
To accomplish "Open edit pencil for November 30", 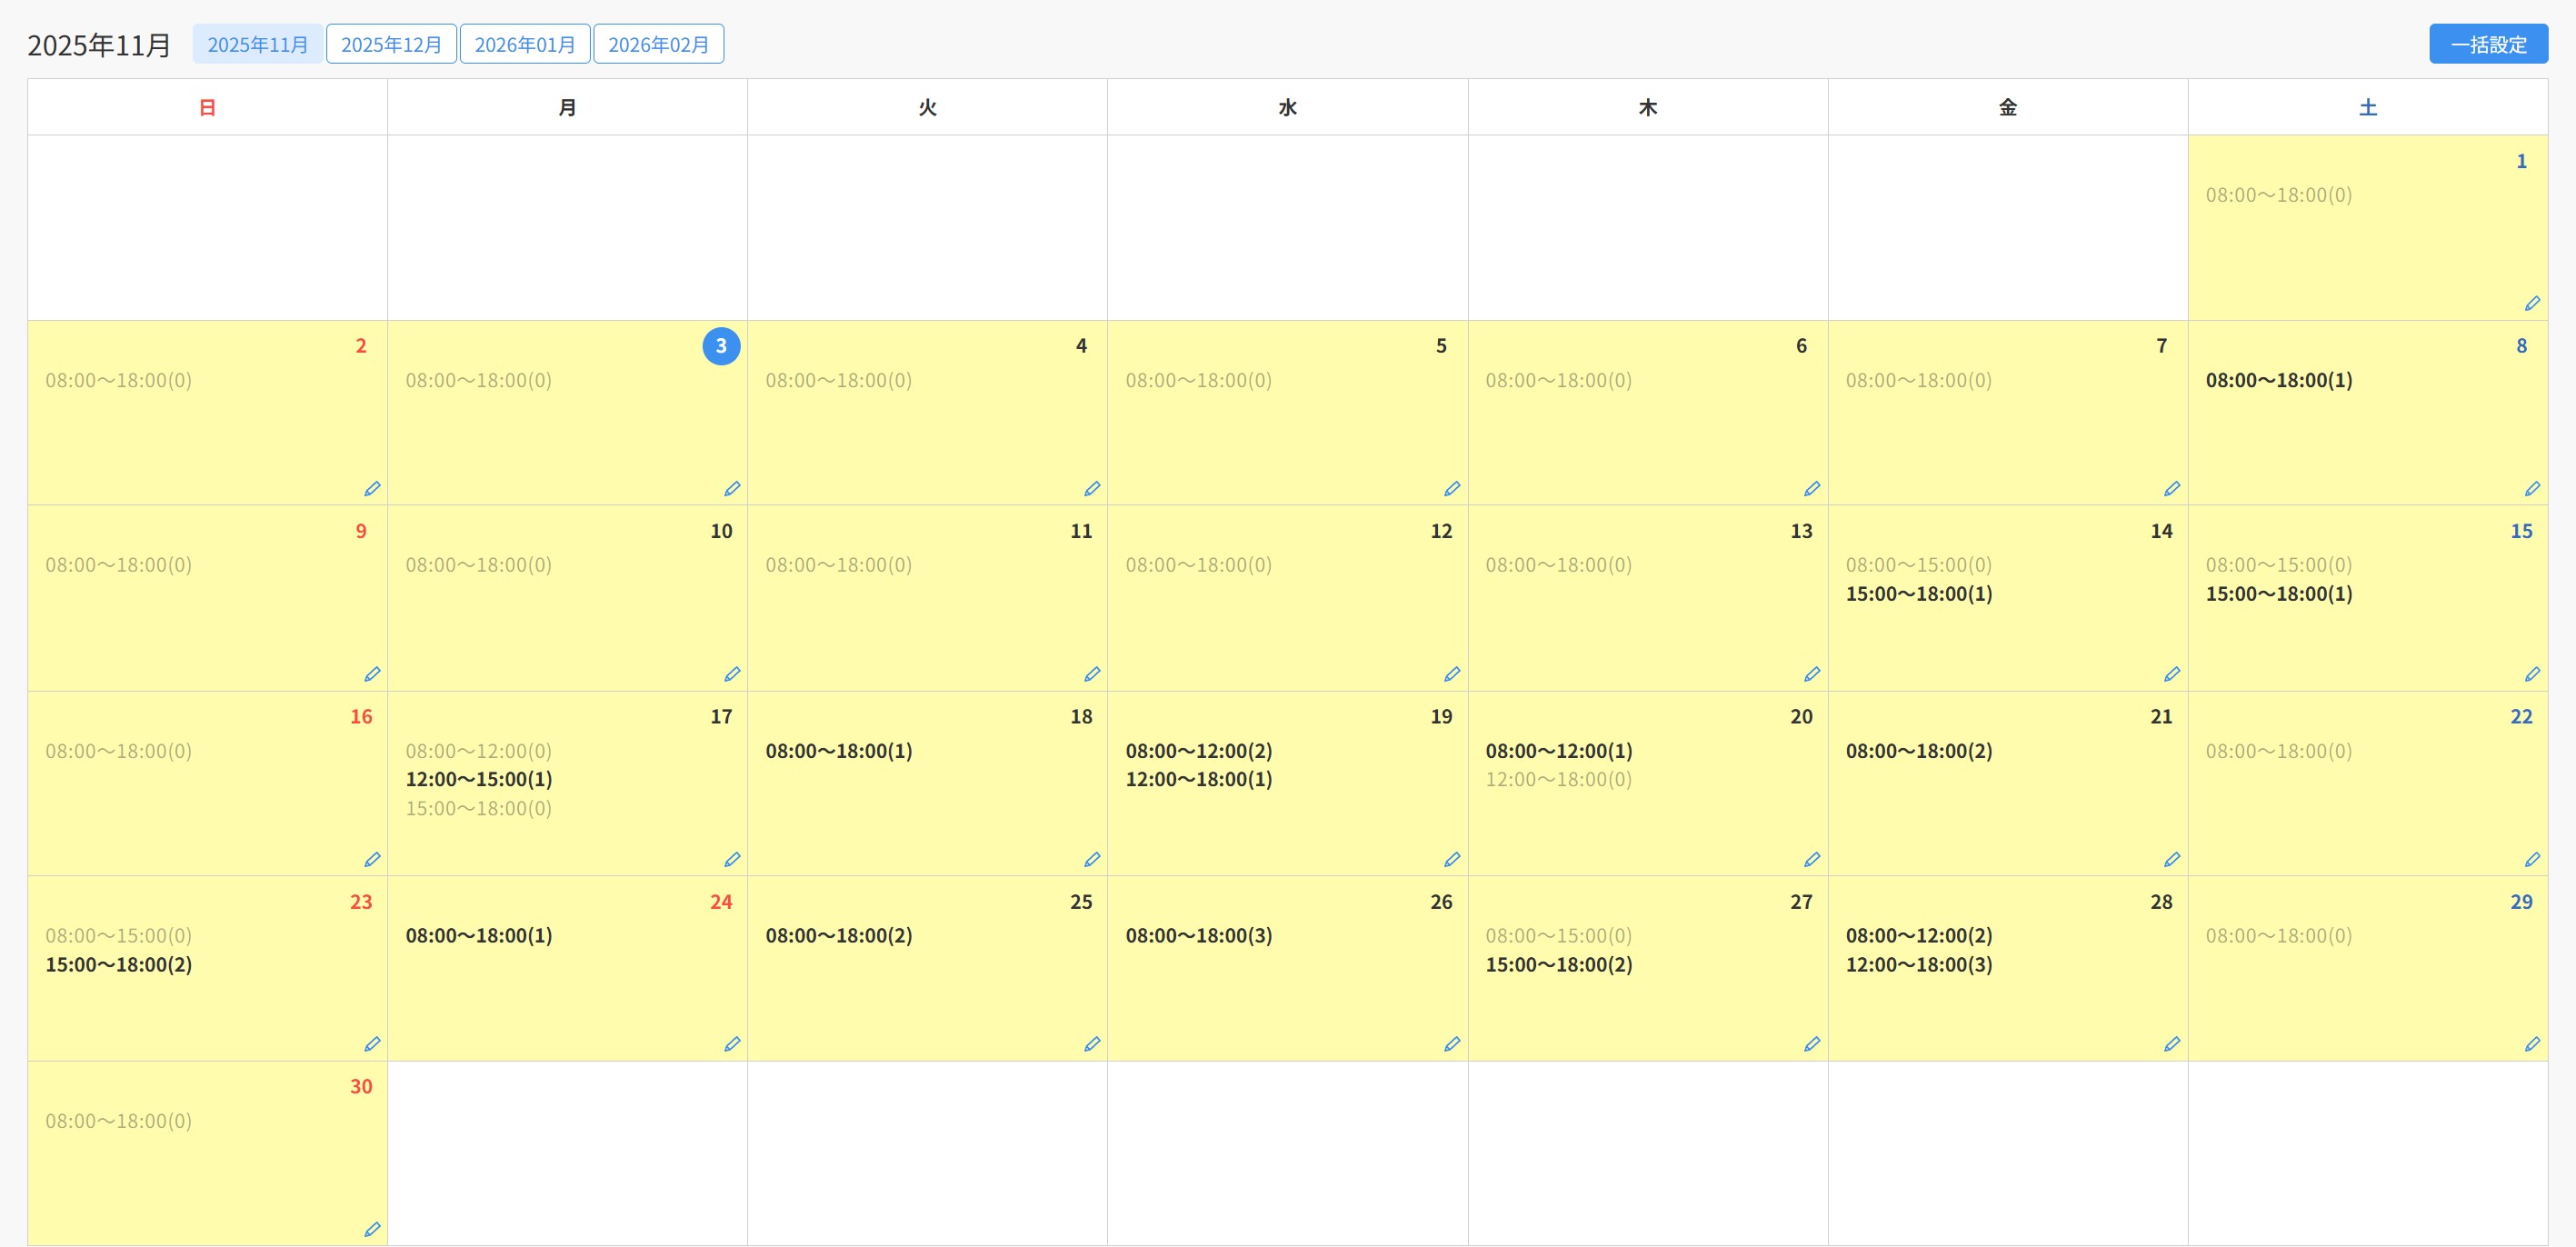I will [x=372, y=1229].
